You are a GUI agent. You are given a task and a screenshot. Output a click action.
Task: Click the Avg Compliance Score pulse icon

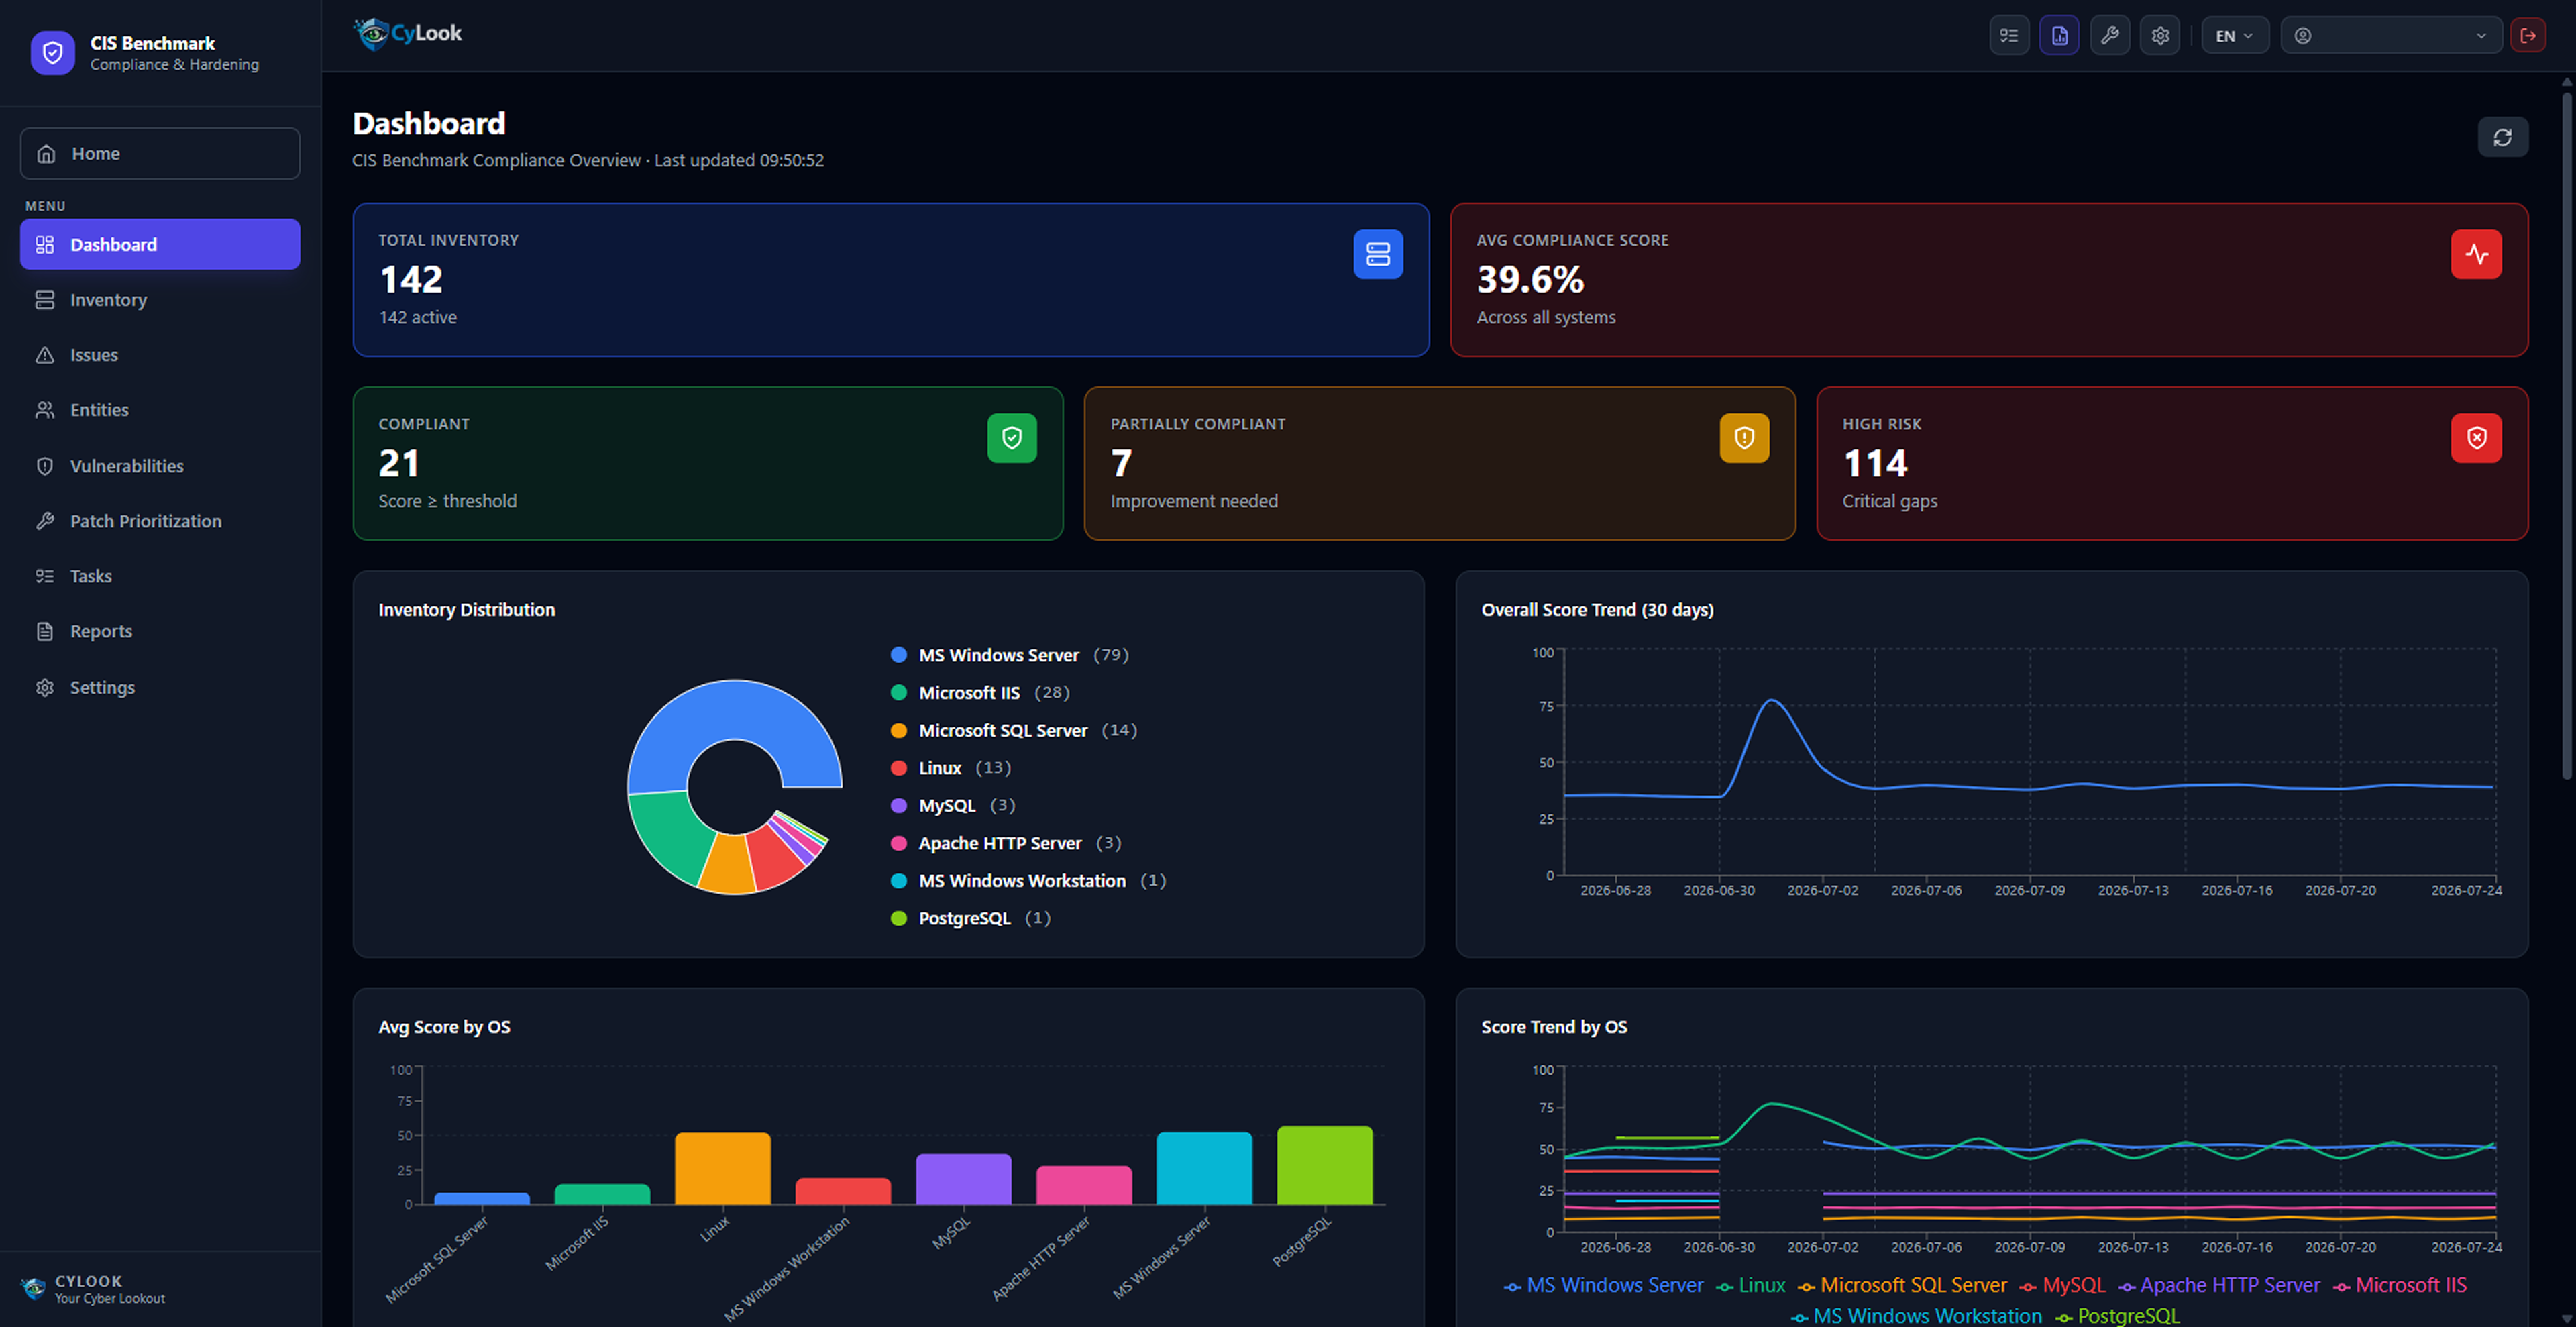coord(2476,254)
